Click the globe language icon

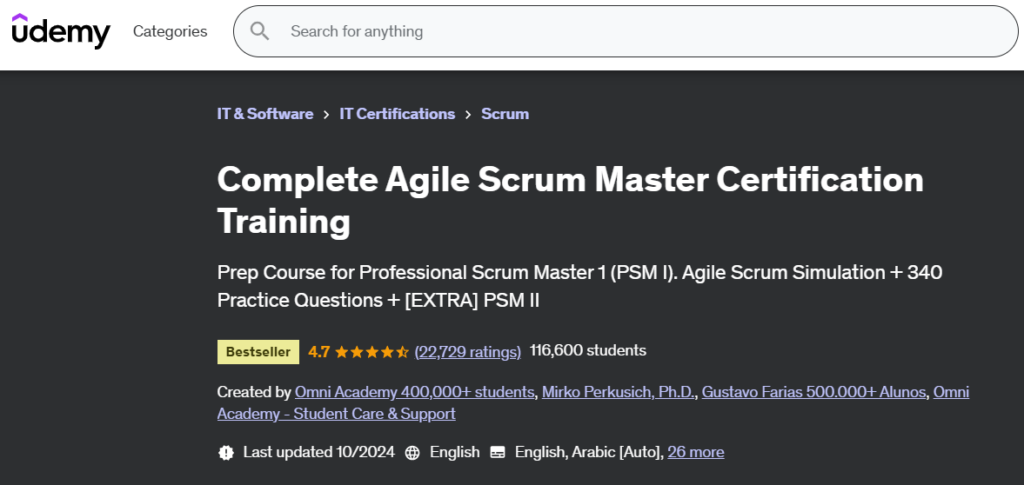(412, 452)
